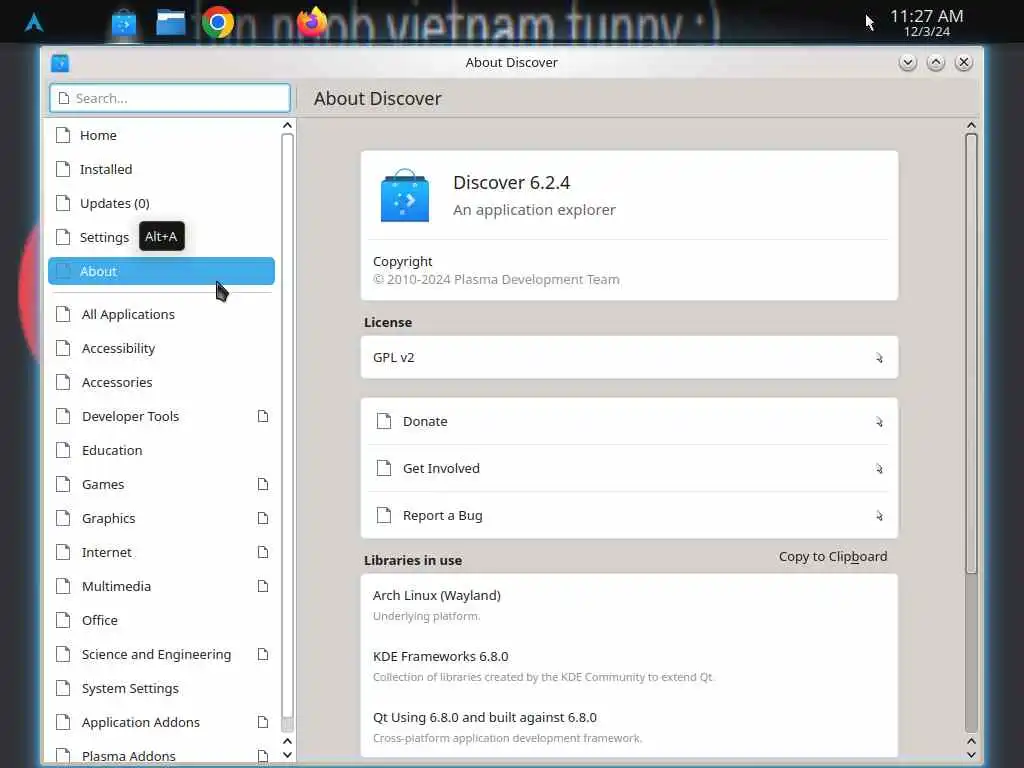Click the Settings icon in sidebar
Image resolution: width=1024 pixels, height=768 pixels.
[63, 237]
